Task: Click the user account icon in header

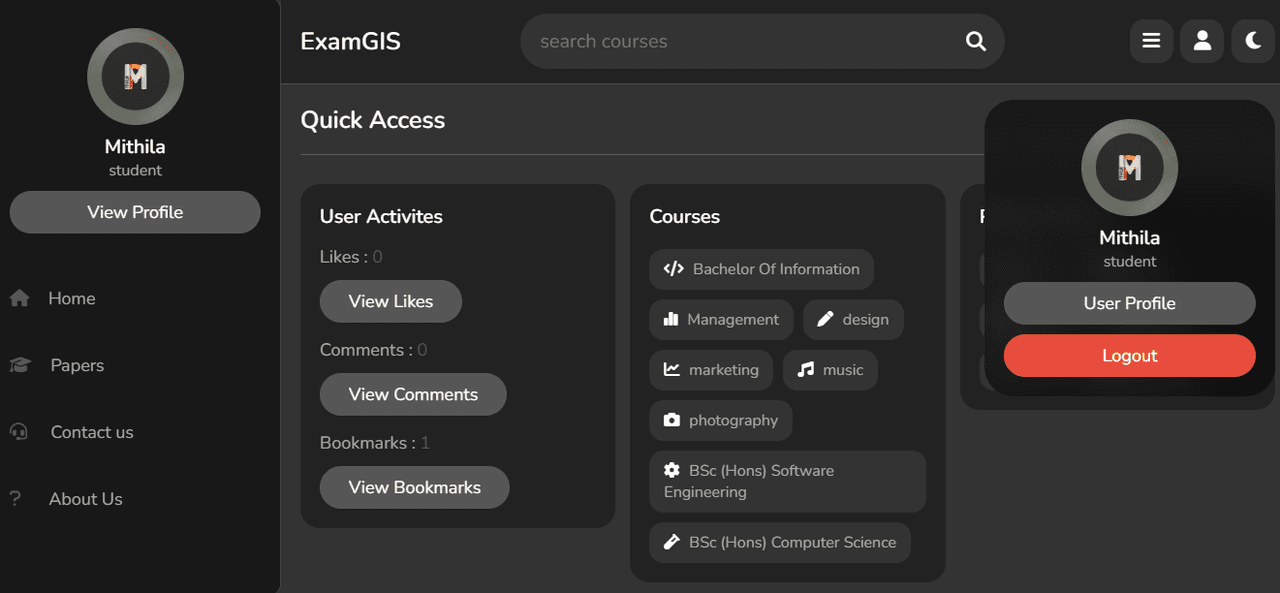Action: (x=1202, y=41)
